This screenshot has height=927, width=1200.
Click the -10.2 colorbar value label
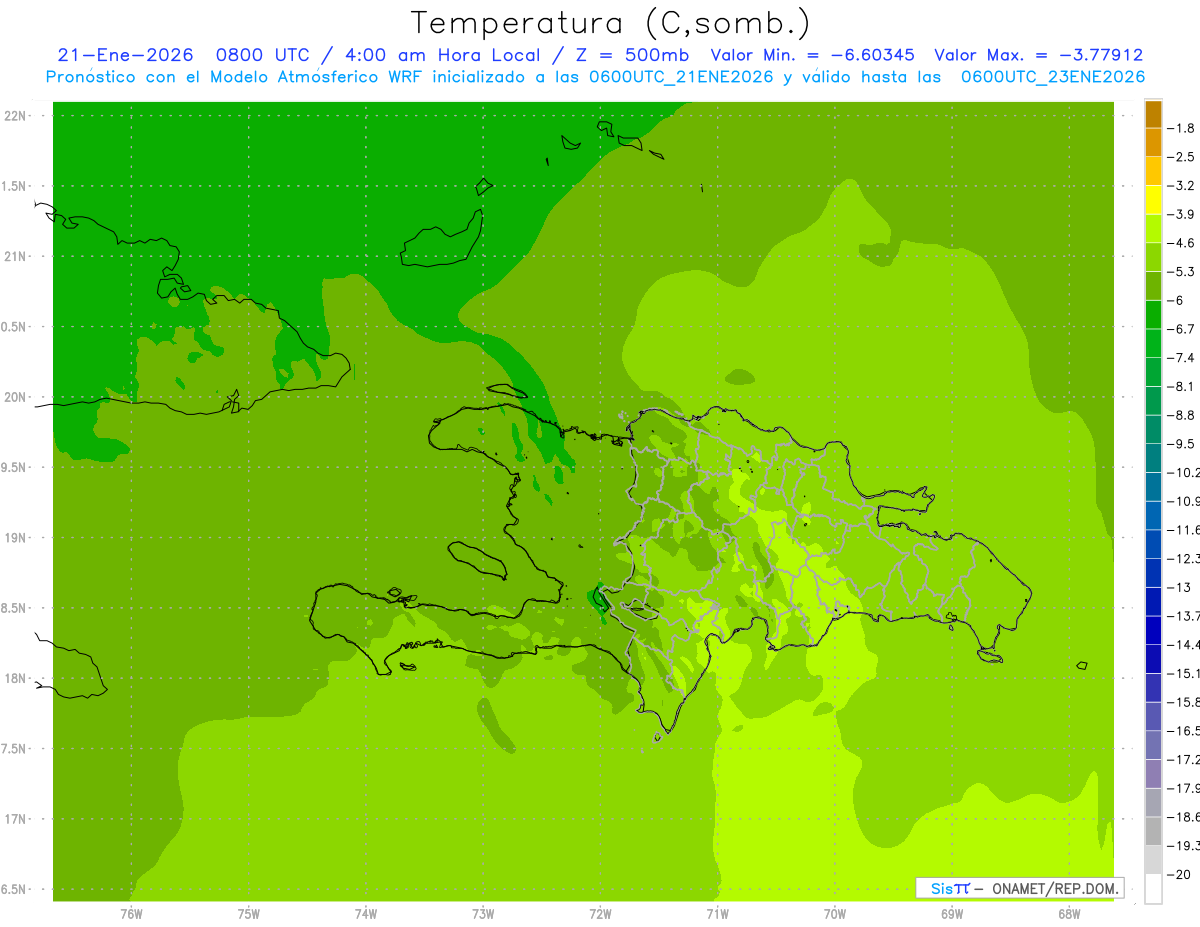[1184, 472]
